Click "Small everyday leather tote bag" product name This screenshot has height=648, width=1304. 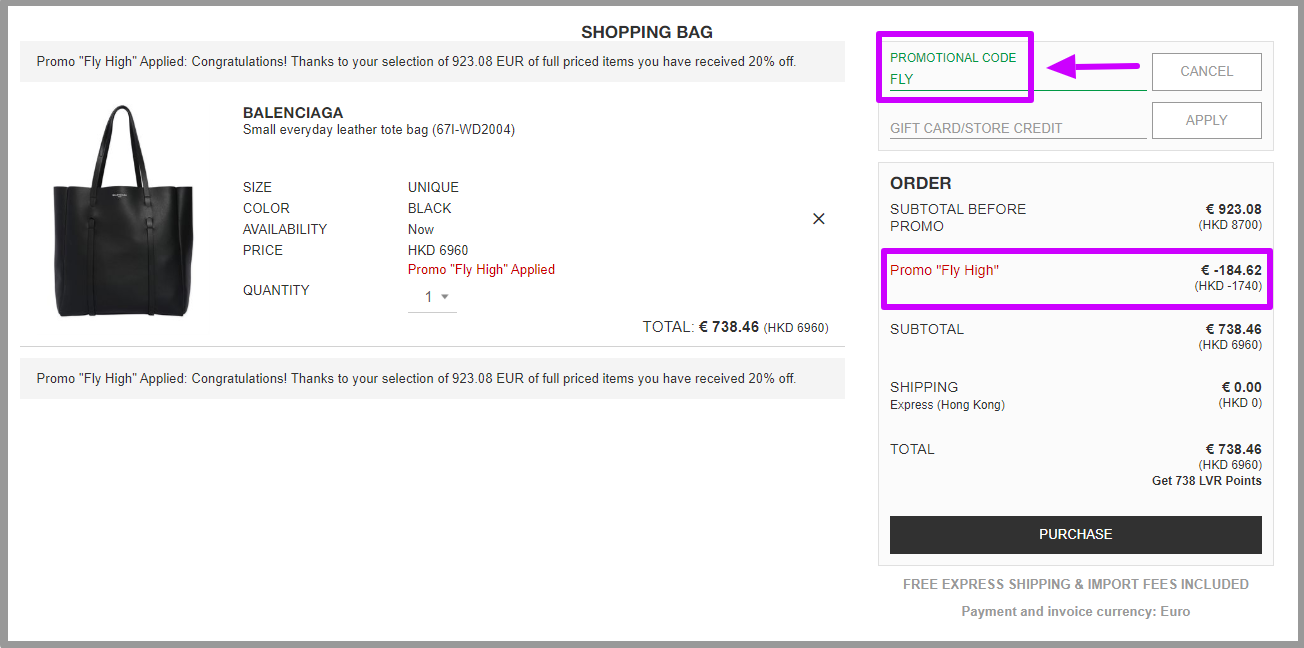pyautogui.click(x=379, y=129)
